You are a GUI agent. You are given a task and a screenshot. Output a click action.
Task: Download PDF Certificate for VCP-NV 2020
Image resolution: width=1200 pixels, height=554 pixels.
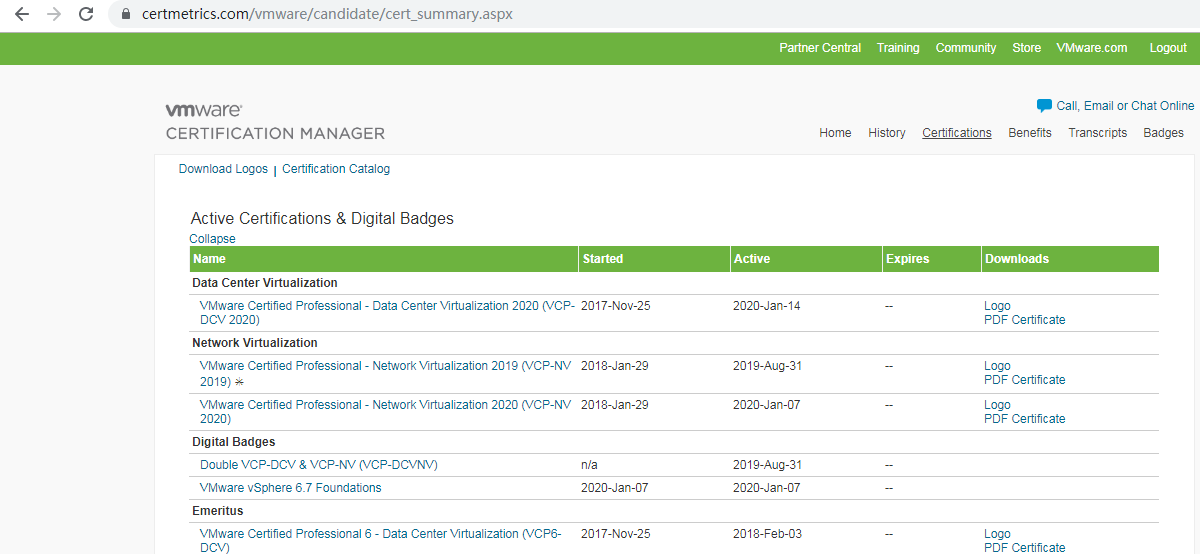click(x=1024, y=419)
